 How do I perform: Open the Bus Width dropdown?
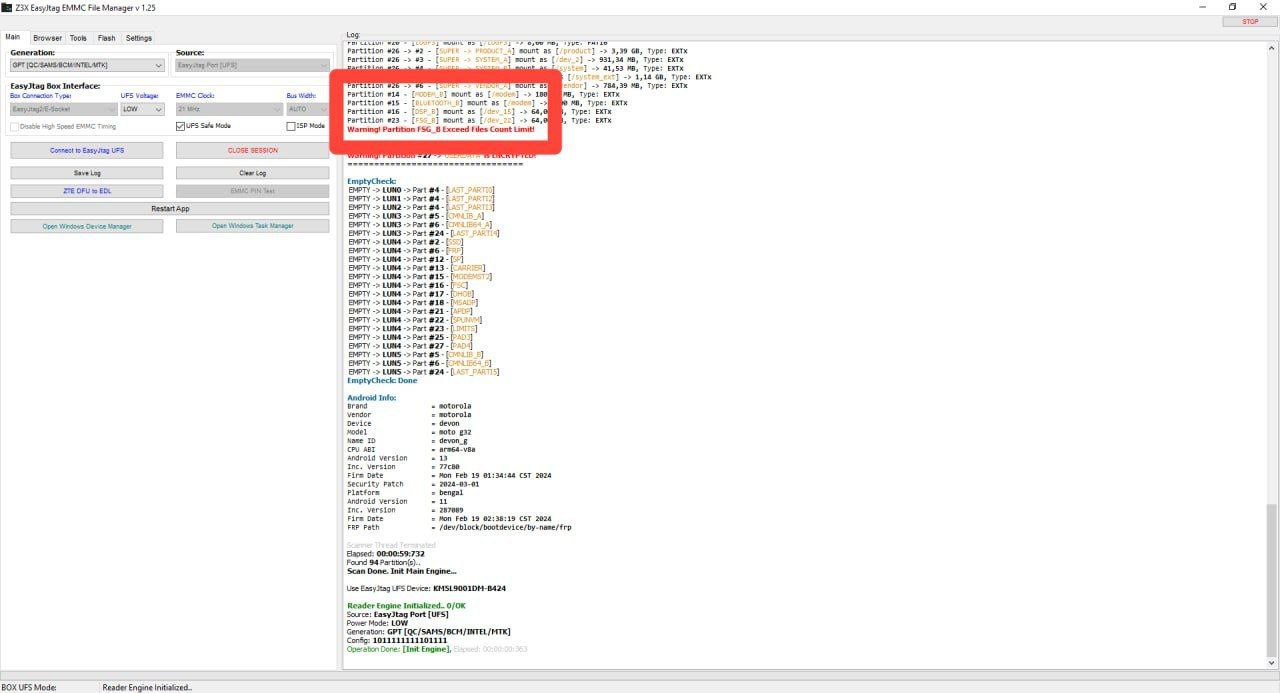point(307,109)
